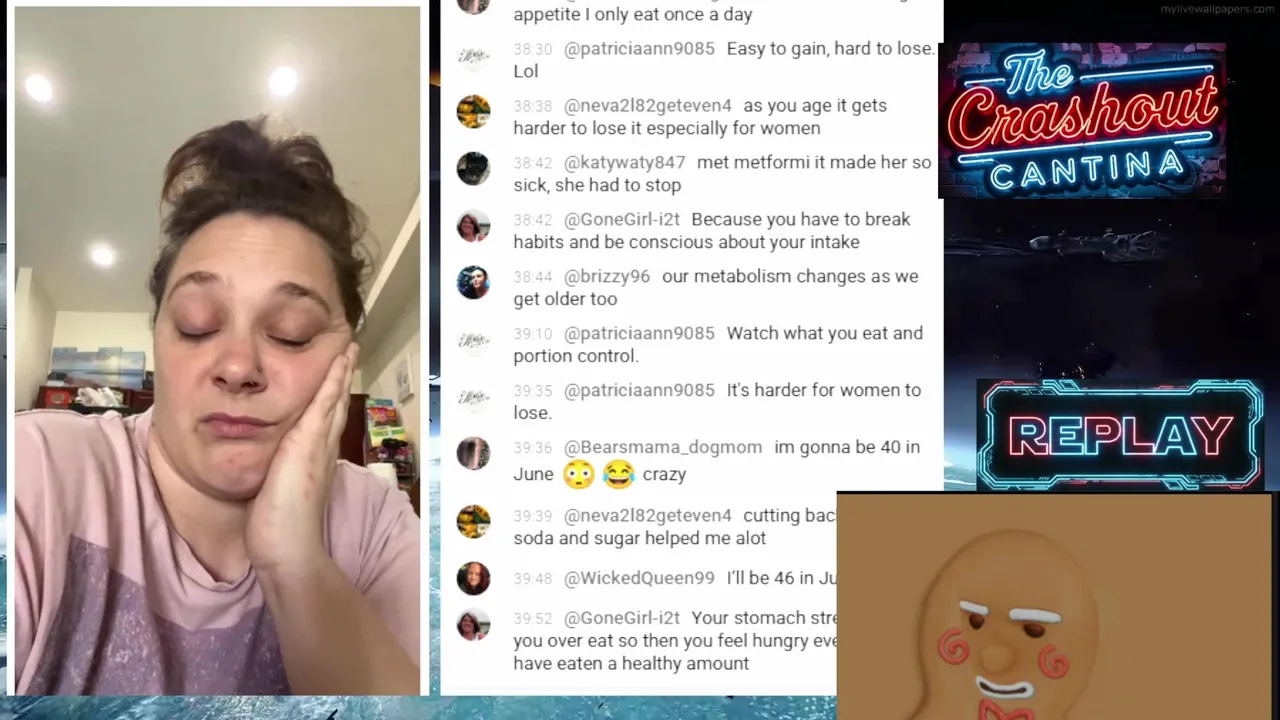The width and height of the screenshot is (1280, 720).
Task: Click the webcam video feed
Action: tap(217, 350)
